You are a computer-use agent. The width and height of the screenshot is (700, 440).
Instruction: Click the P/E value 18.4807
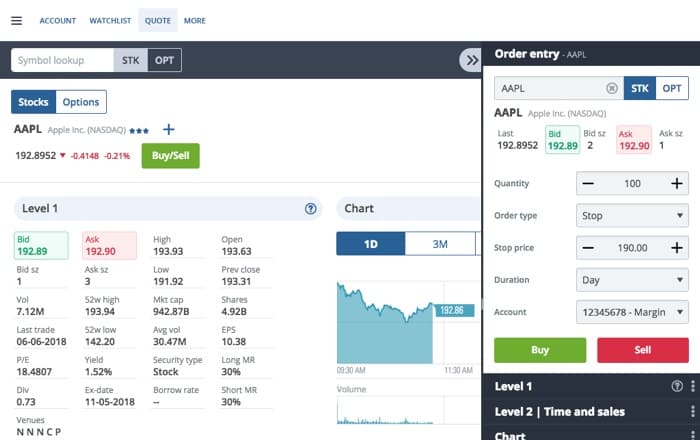pyautogui.click(x=34, y=372)
